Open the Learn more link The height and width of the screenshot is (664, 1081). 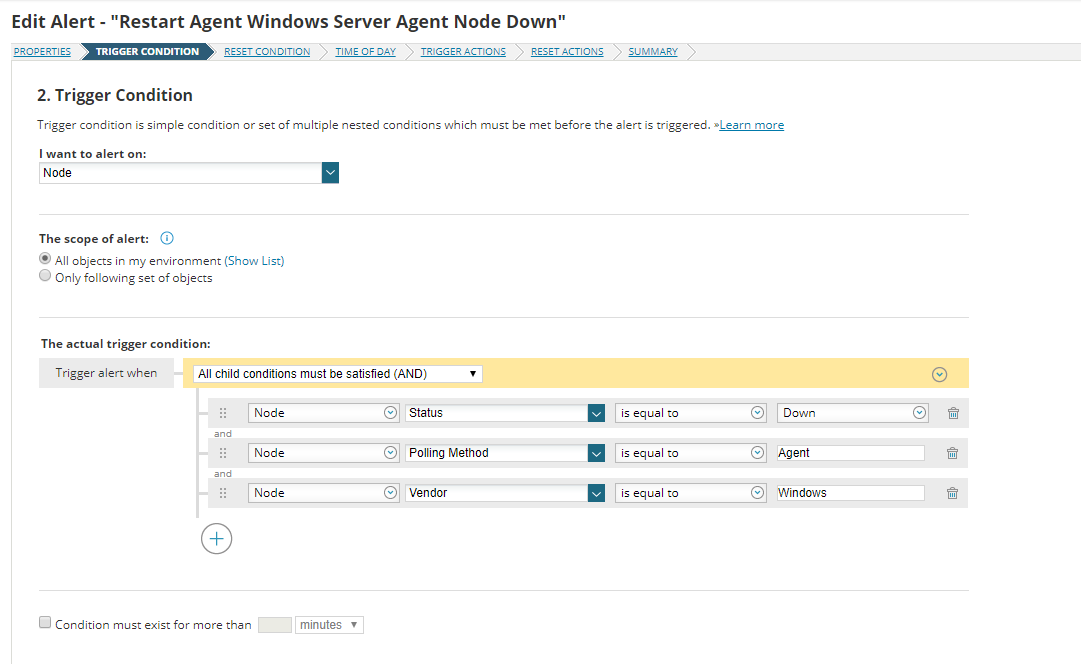(x=751, y=125)
